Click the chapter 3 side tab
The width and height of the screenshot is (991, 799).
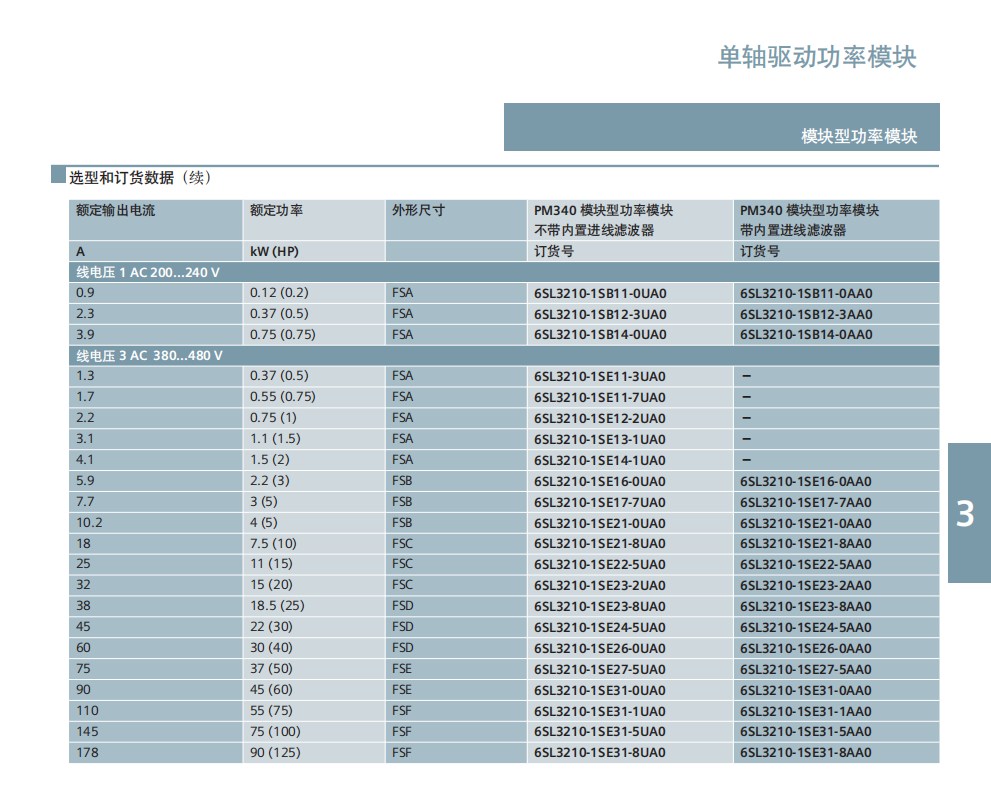967,513
